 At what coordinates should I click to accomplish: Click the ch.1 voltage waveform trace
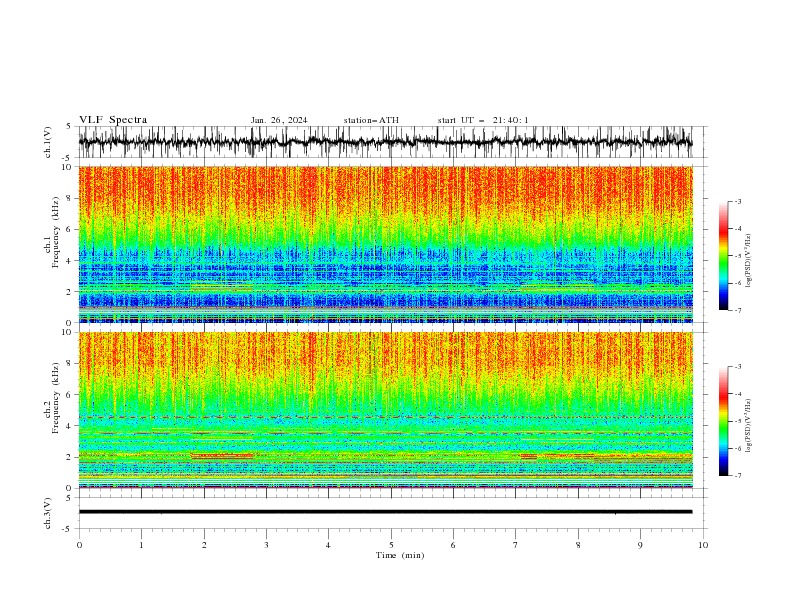click(x=385, y=142)
